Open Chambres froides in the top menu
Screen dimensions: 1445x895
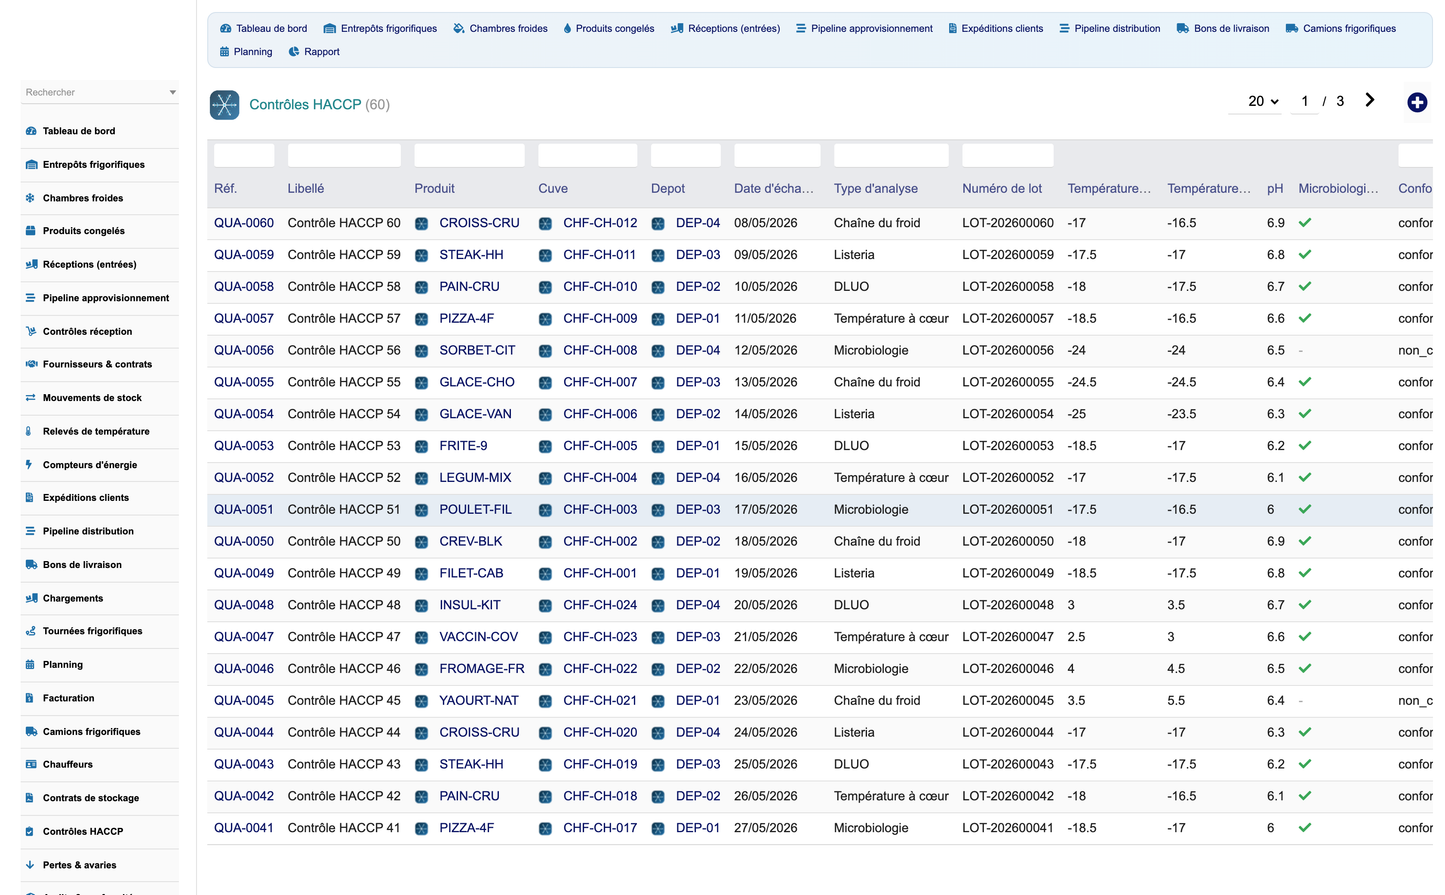click(501, 29)
